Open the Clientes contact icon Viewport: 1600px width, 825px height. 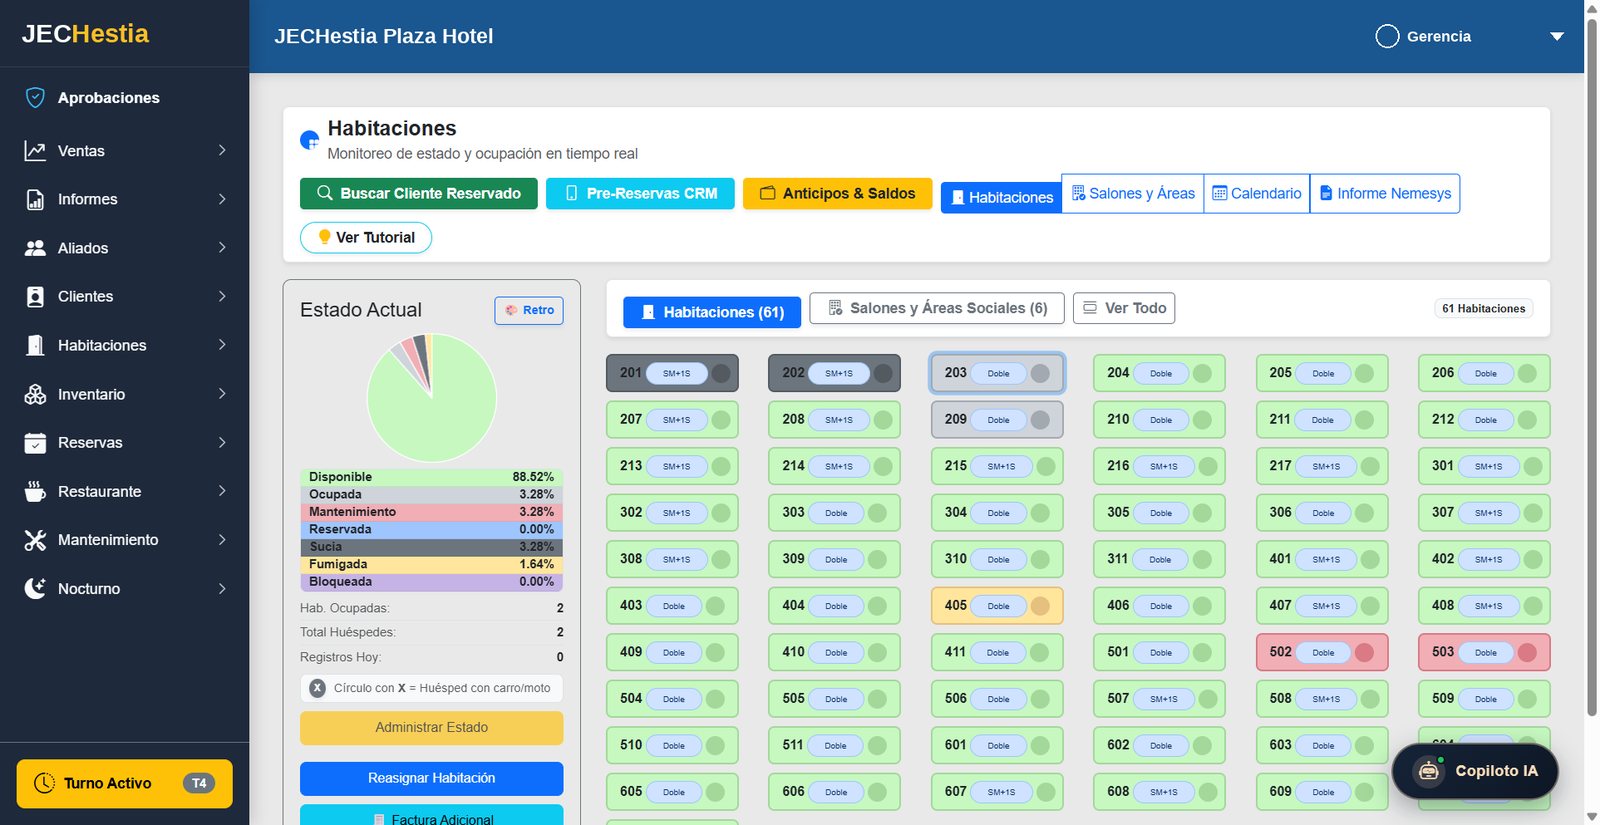35,296
